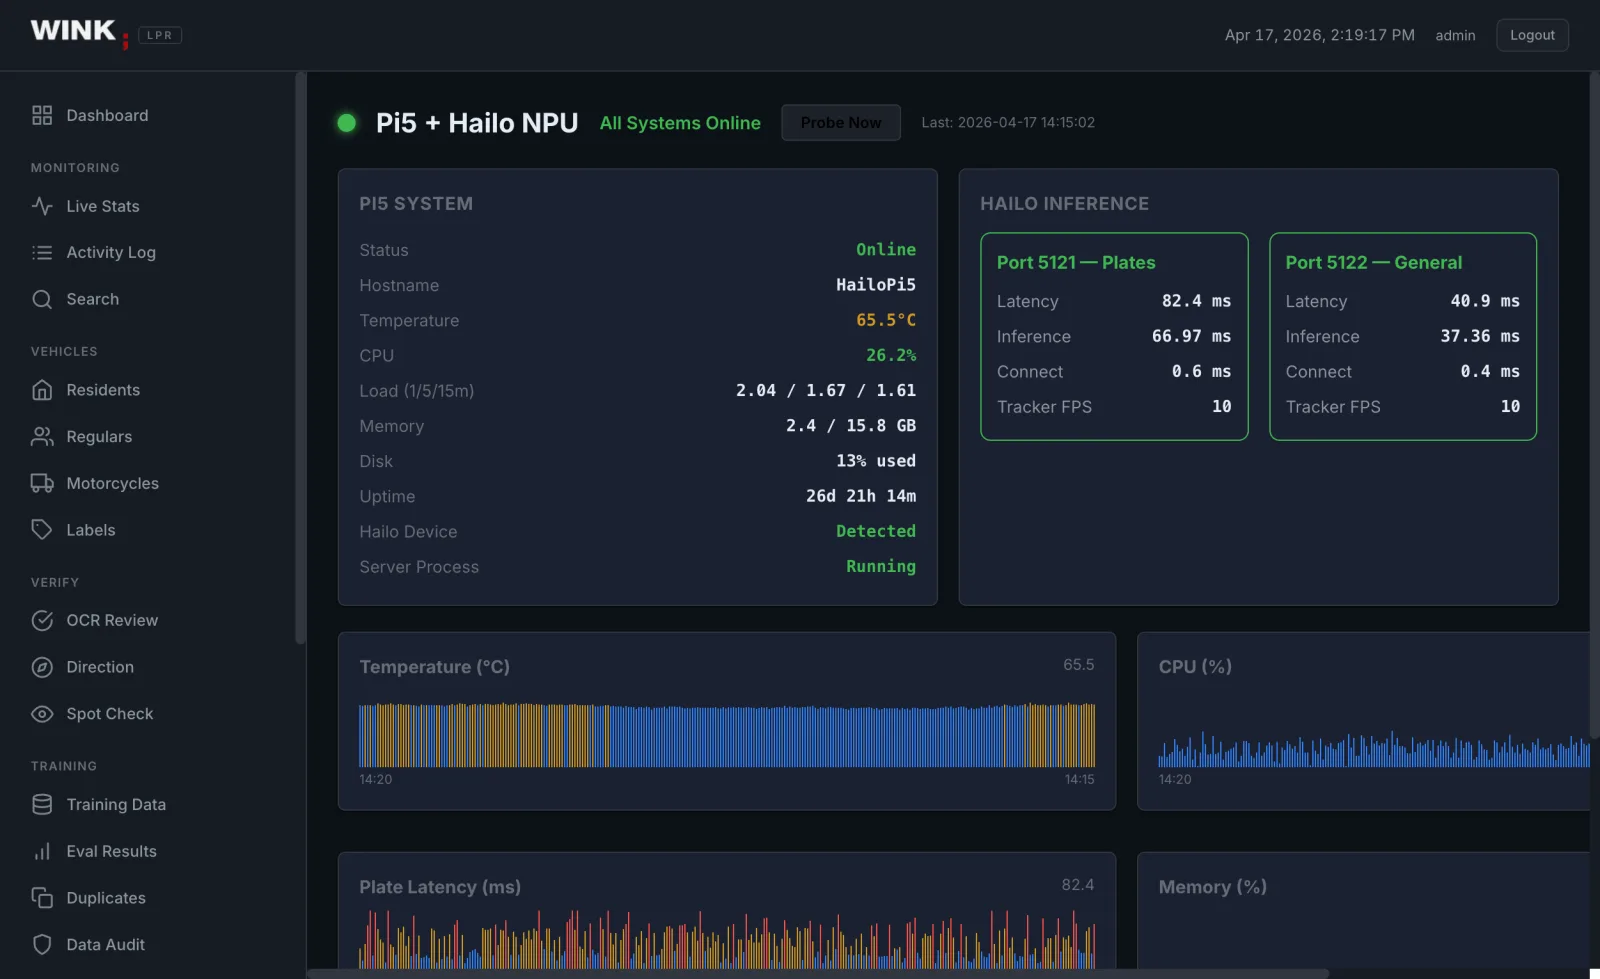Click the General inference 37.36 ms value
Image resolution: width=1600 pixels, height=979 pixels.
point(1480,336)
